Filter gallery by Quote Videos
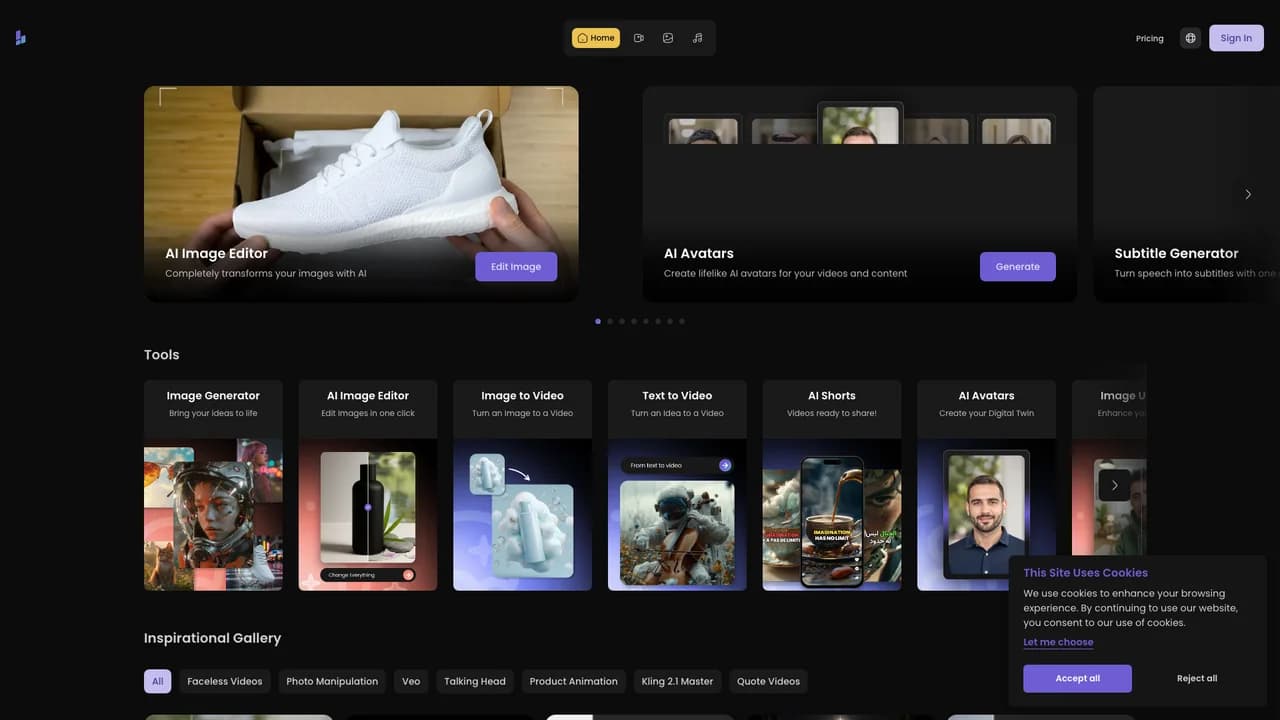This screenshot has height=720, width=1280. click(768, 681)
